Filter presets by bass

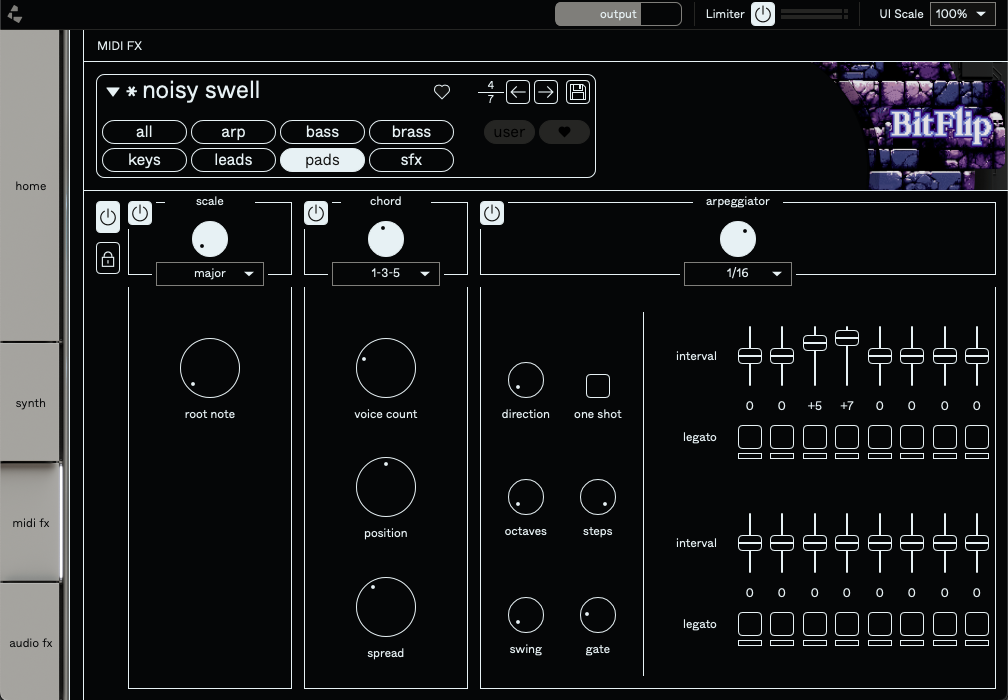tap(322, 132)
